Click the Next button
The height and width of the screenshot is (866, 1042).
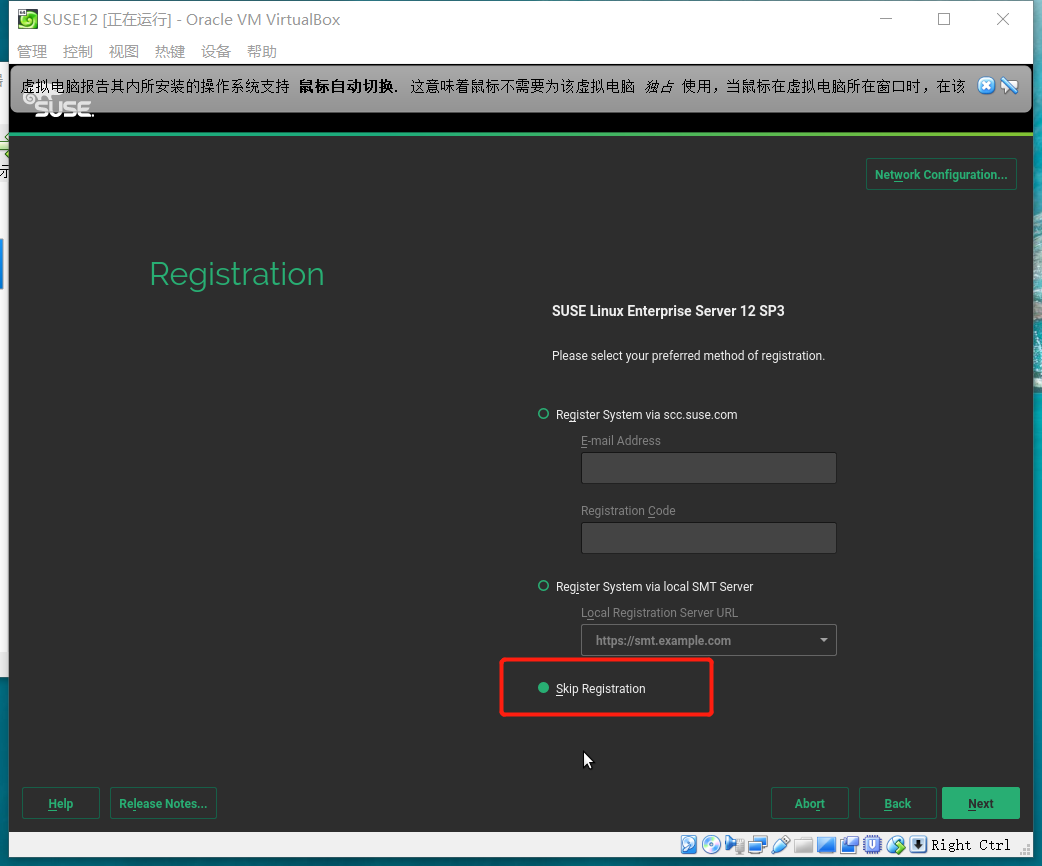pyautogui.click(x=980, y=803)
